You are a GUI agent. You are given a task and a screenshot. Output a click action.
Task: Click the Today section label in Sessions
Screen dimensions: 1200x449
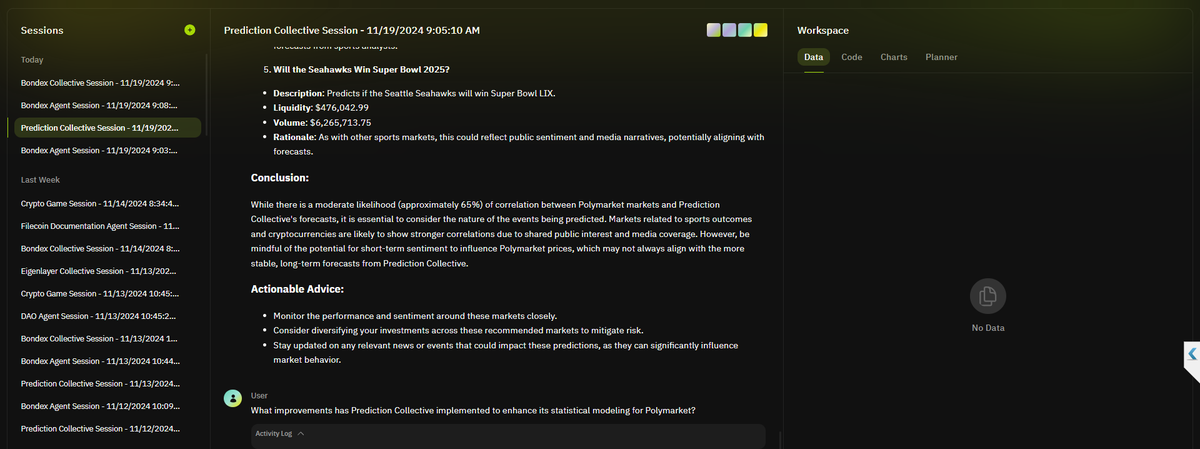click(x=32, y=60)
